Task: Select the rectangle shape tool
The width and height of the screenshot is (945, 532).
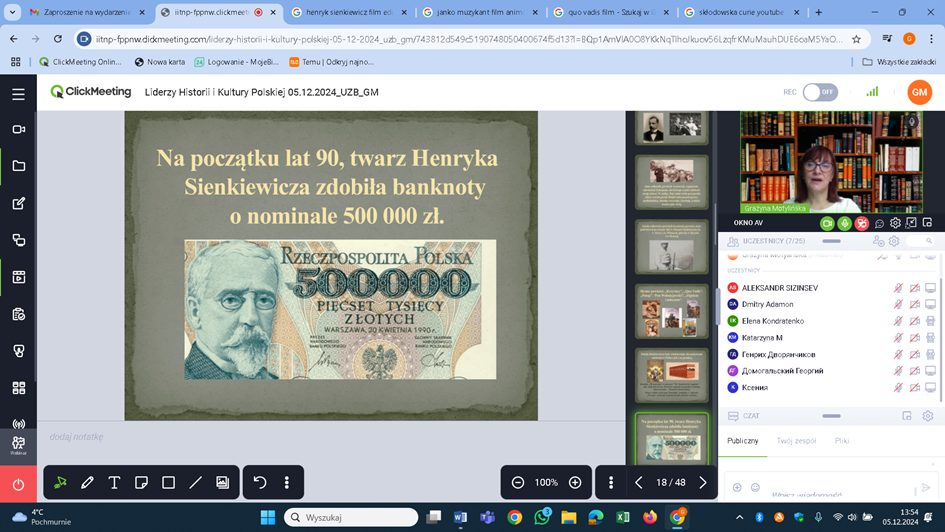Action: pos(168,483)
